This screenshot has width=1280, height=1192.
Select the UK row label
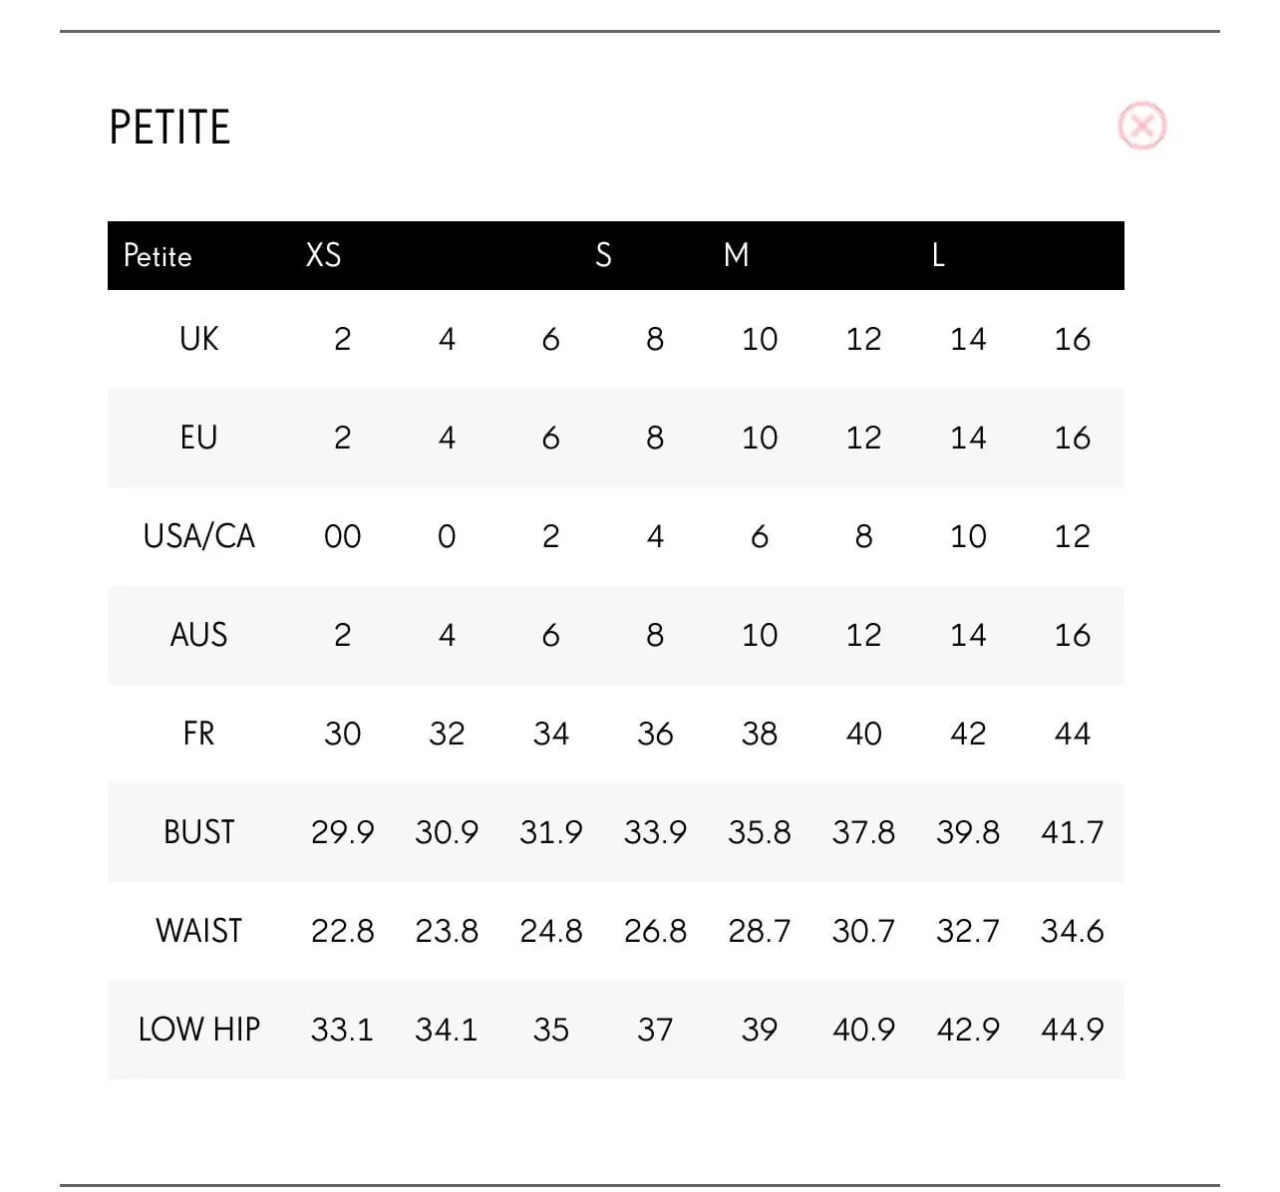(198, 339)
